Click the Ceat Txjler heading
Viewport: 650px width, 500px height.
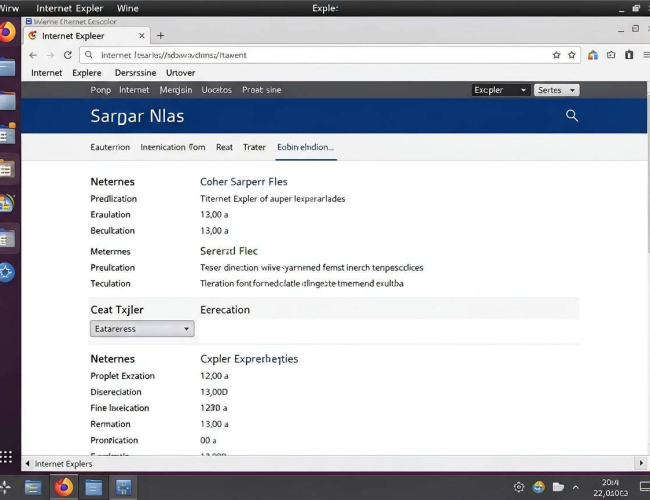pyautogui.click(x=117, y=310)
